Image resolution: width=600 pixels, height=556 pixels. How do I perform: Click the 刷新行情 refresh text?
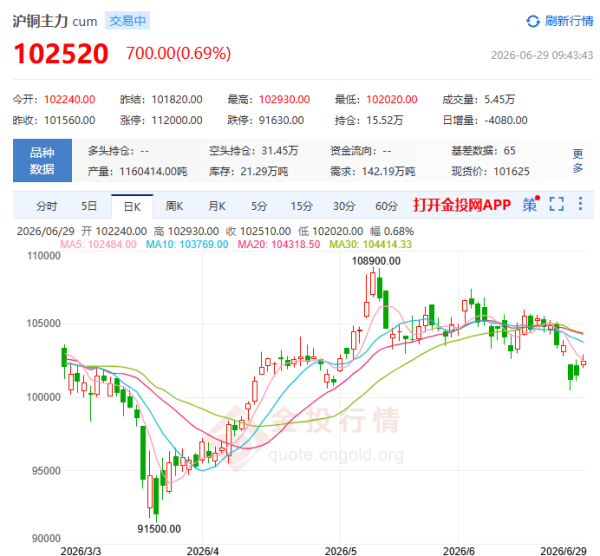tap(569, 21)
